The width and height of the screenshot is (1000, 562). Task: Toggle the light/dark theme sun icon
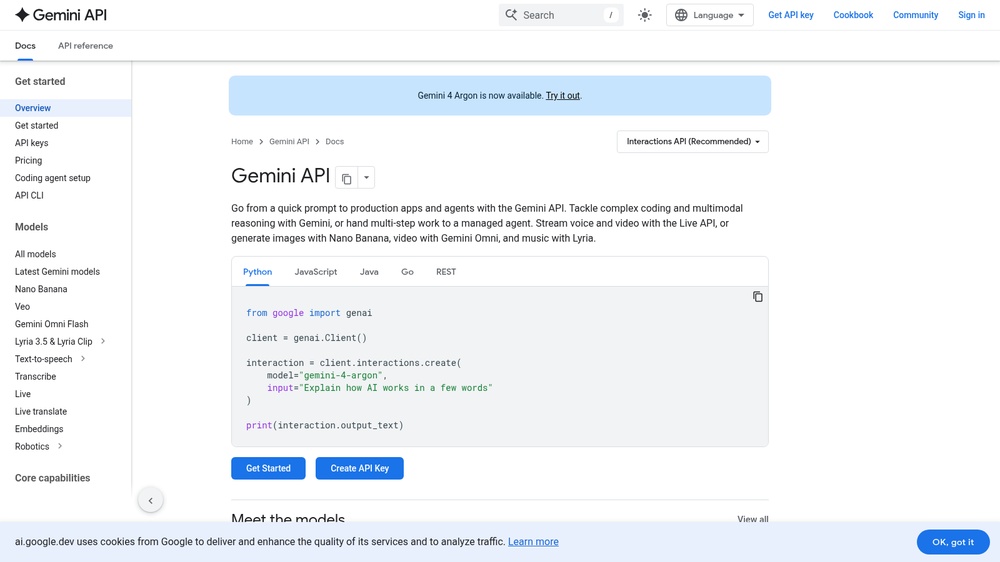(x=645, y=15)
